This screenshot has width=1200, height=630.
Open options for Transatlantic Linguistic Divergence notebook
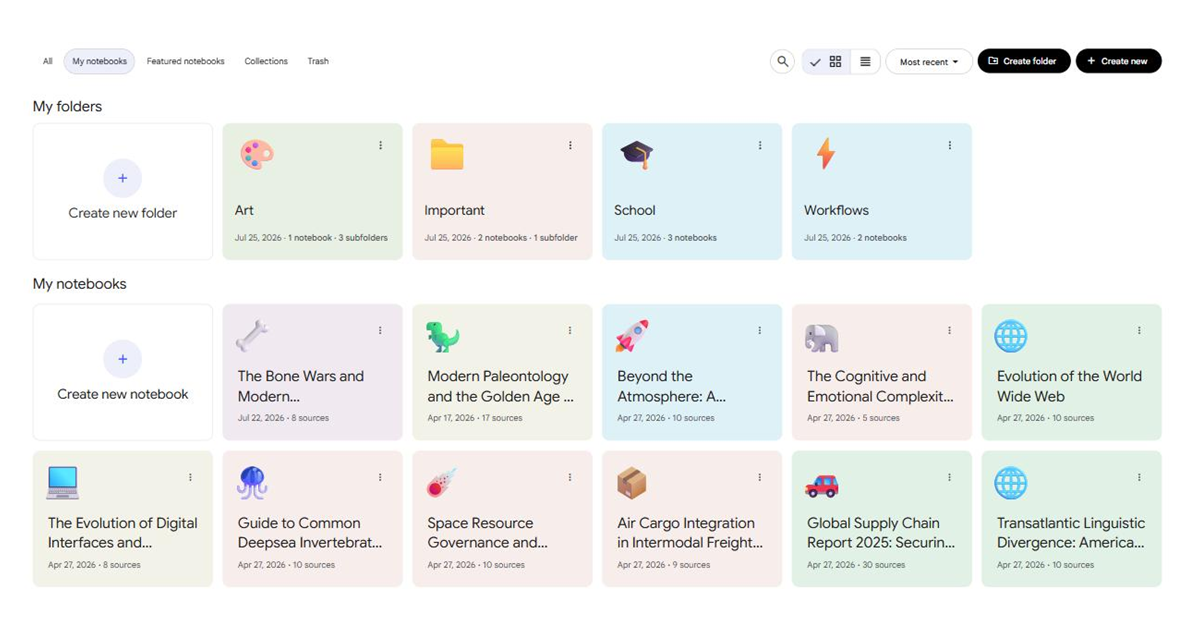tap(1139, 478)
